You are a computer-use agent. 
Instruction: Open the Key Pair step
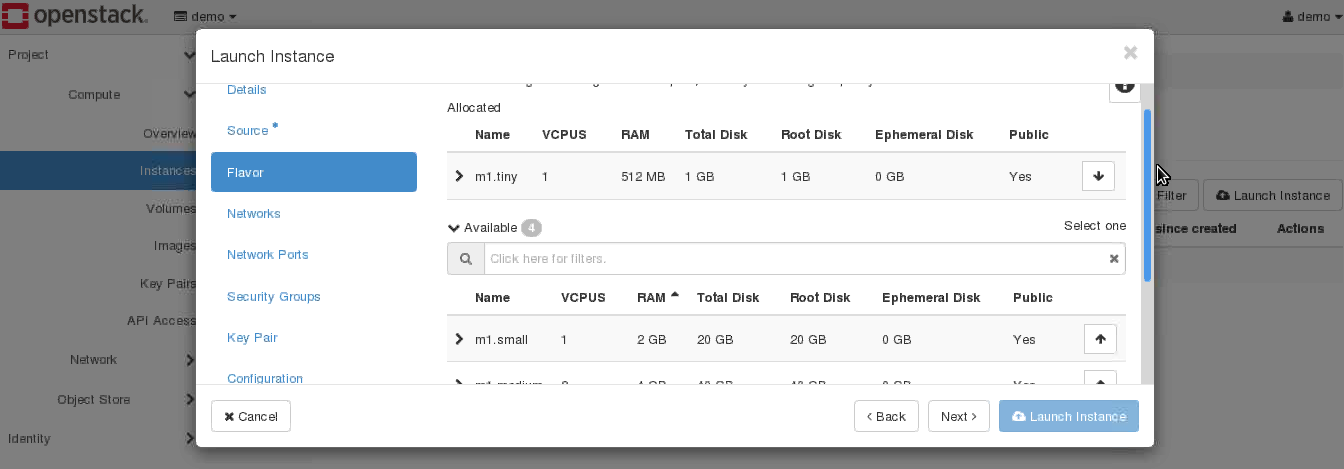(252, 338)
